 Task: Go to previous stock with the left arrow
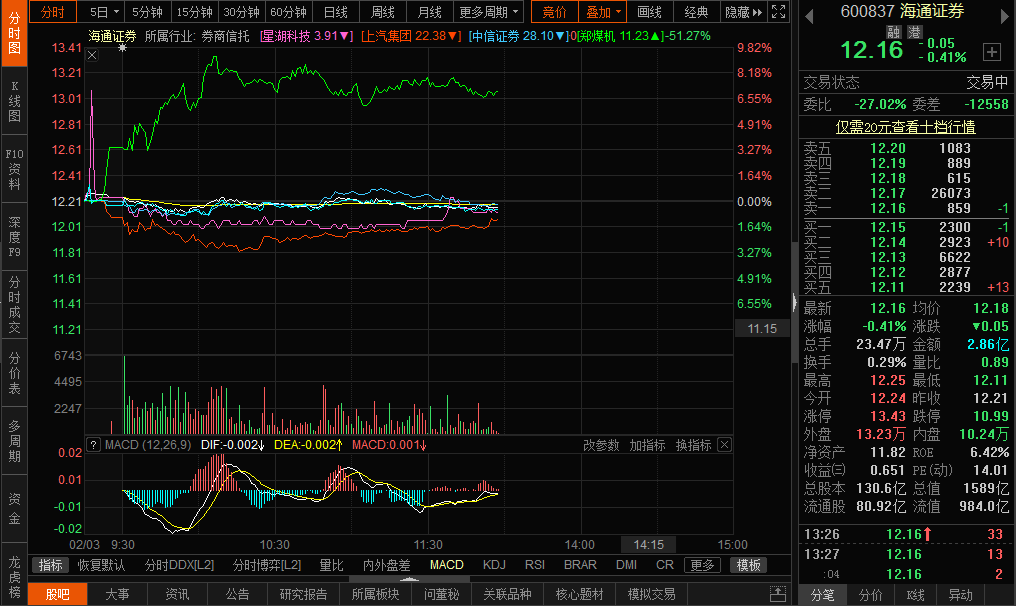(x=809, y=16)
